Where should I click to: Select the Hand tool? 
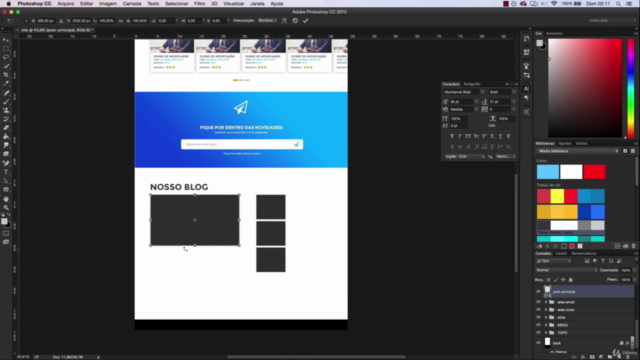[x=6, y=199]
